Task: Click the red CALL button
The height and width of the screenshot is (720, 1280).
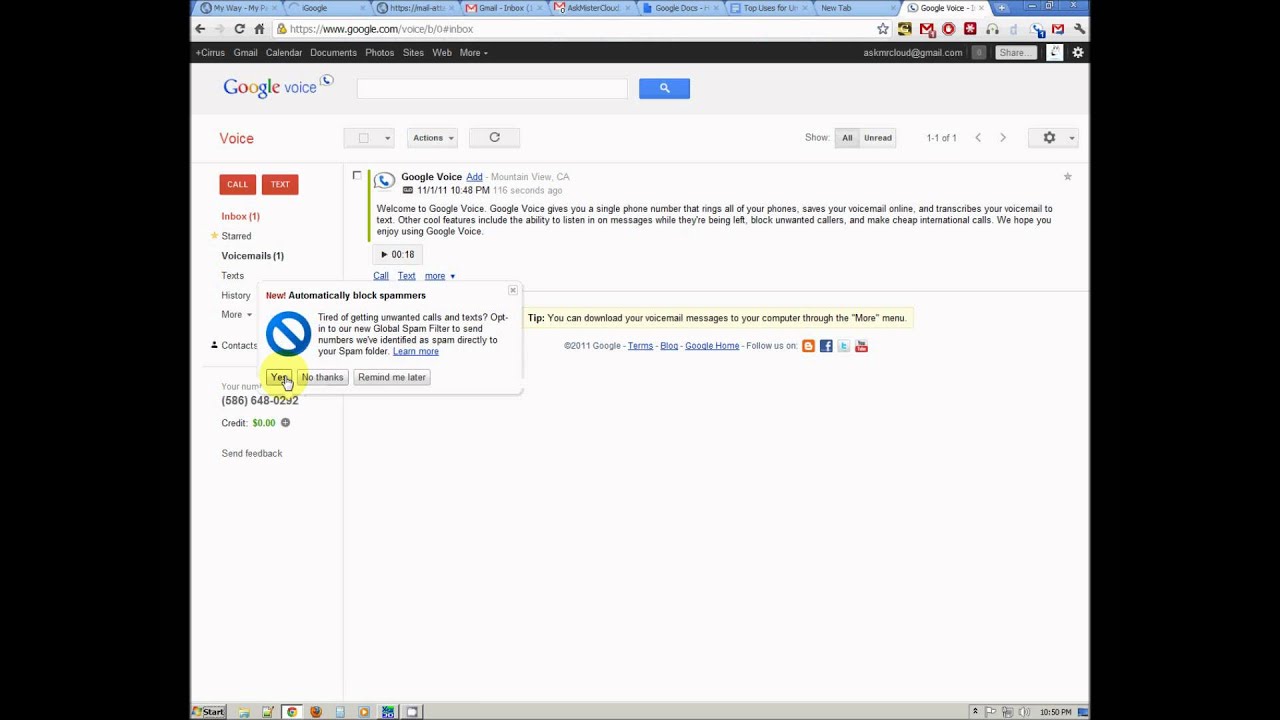Action: coord(237,184)
